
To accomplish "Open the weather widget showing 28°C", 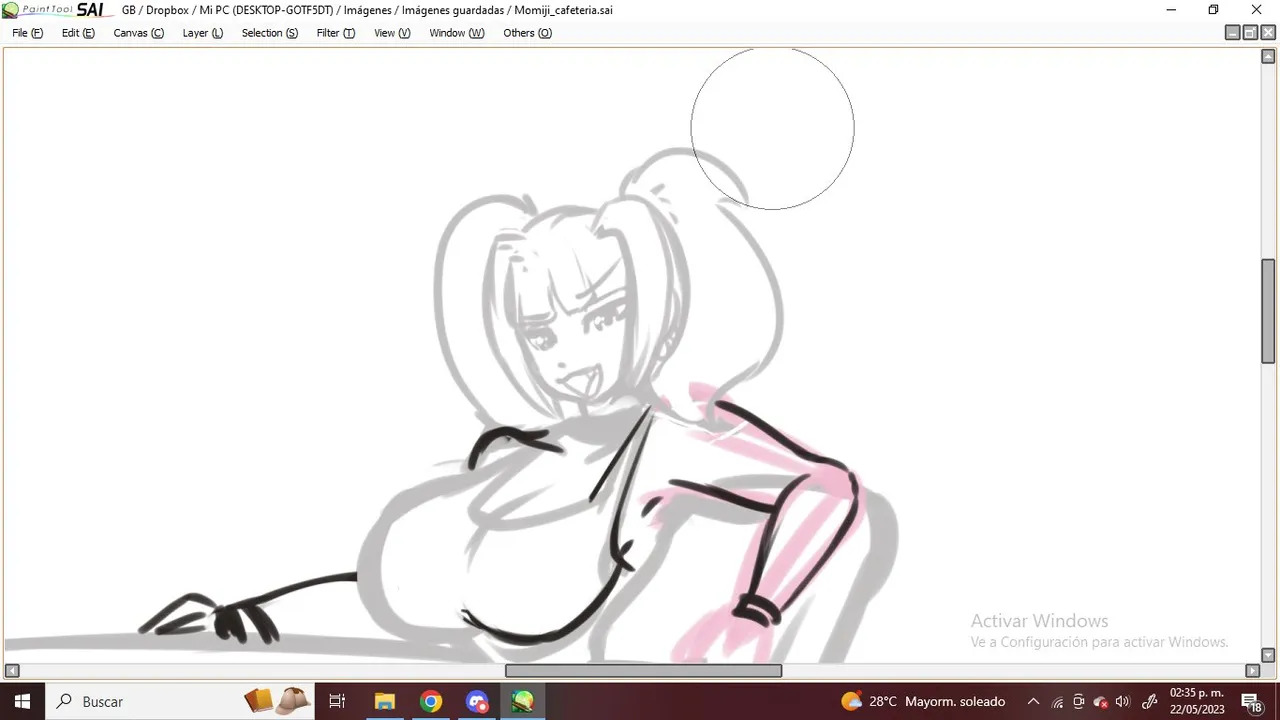I will click(x=922, y=701).
